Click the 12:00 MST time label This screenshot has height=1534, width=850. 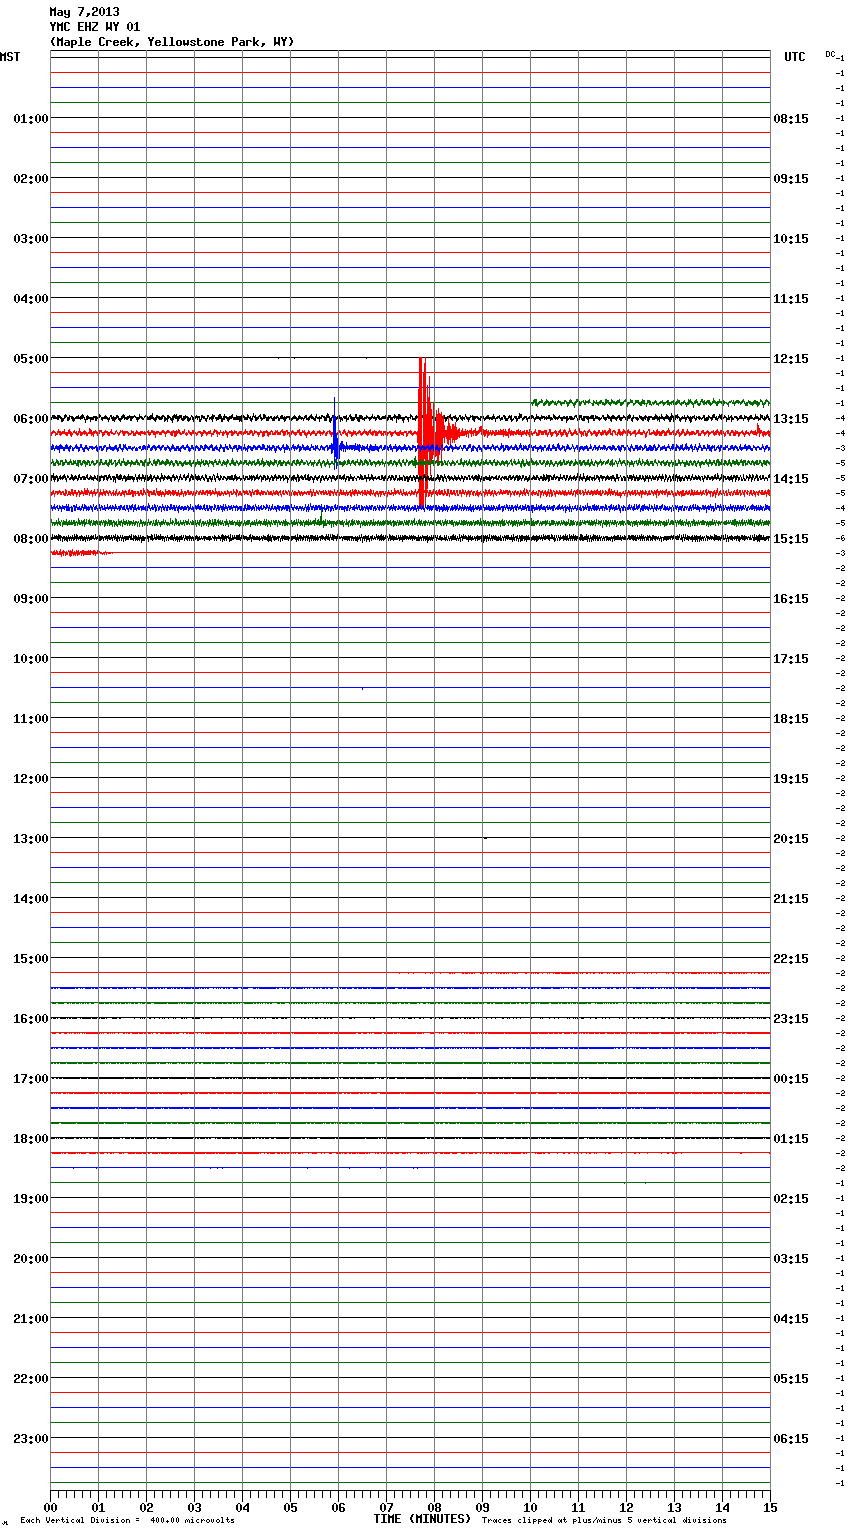tap(31, 779)
